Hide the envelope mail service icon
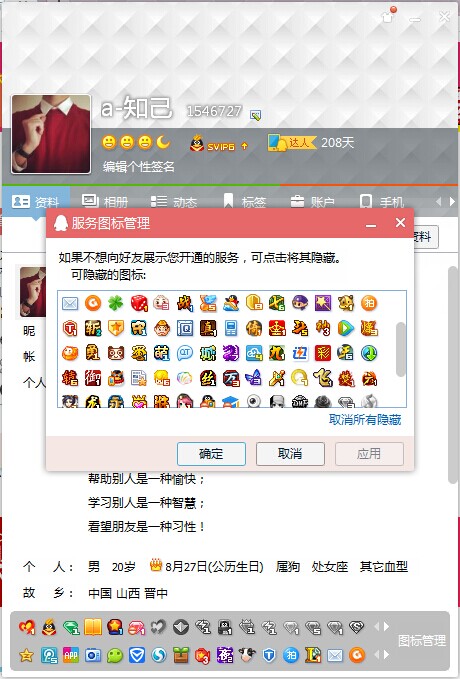Viewport: 460px width, 679px height. click(x=70, y=303)
